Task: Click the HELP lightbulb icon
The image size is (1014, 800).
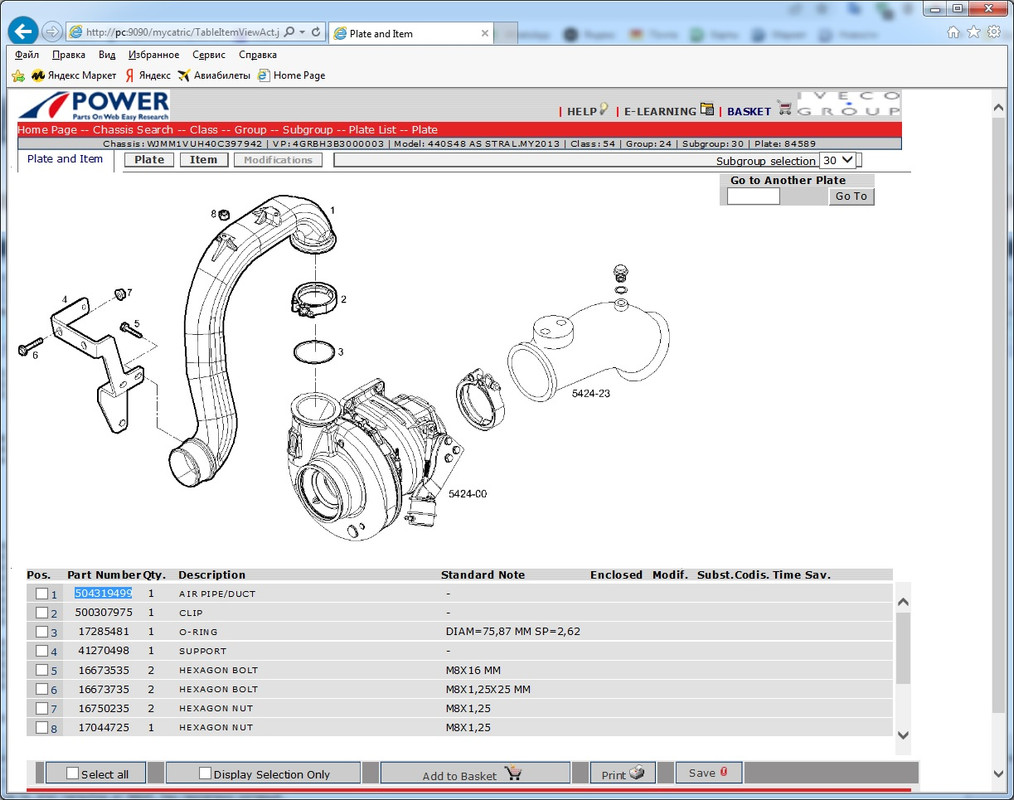Action: (x=603, y=109)
